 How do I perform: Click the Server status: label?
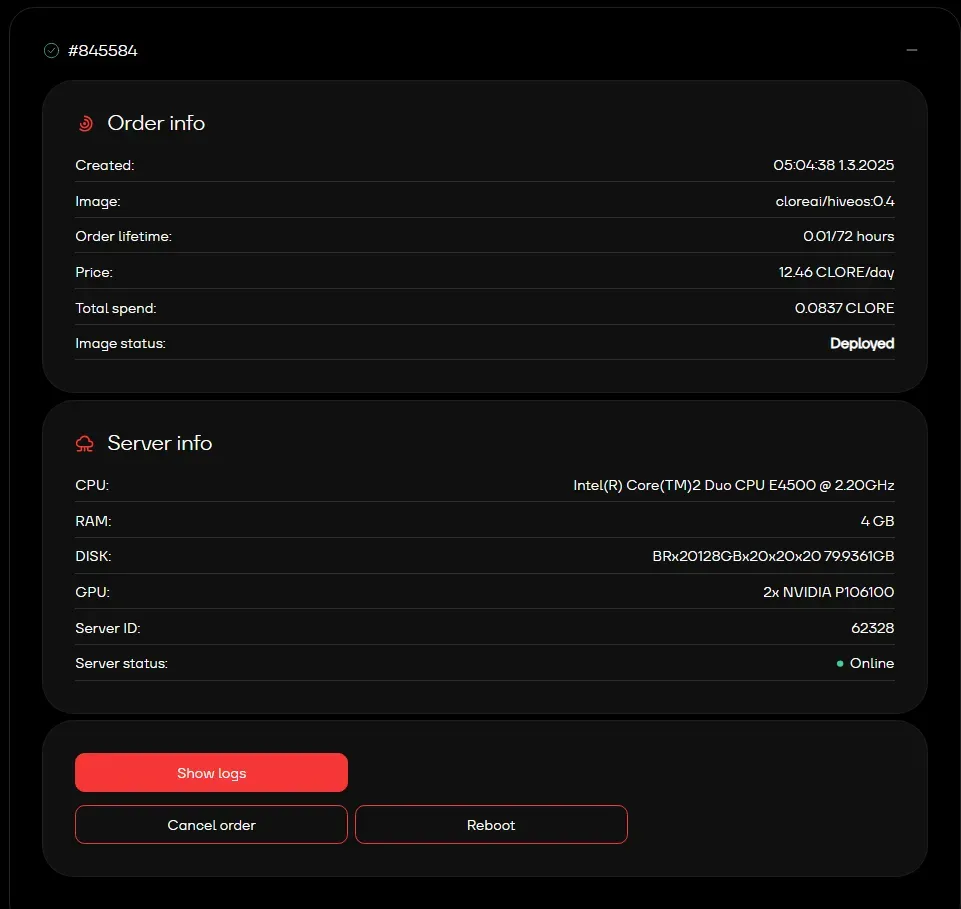[121, 663]
